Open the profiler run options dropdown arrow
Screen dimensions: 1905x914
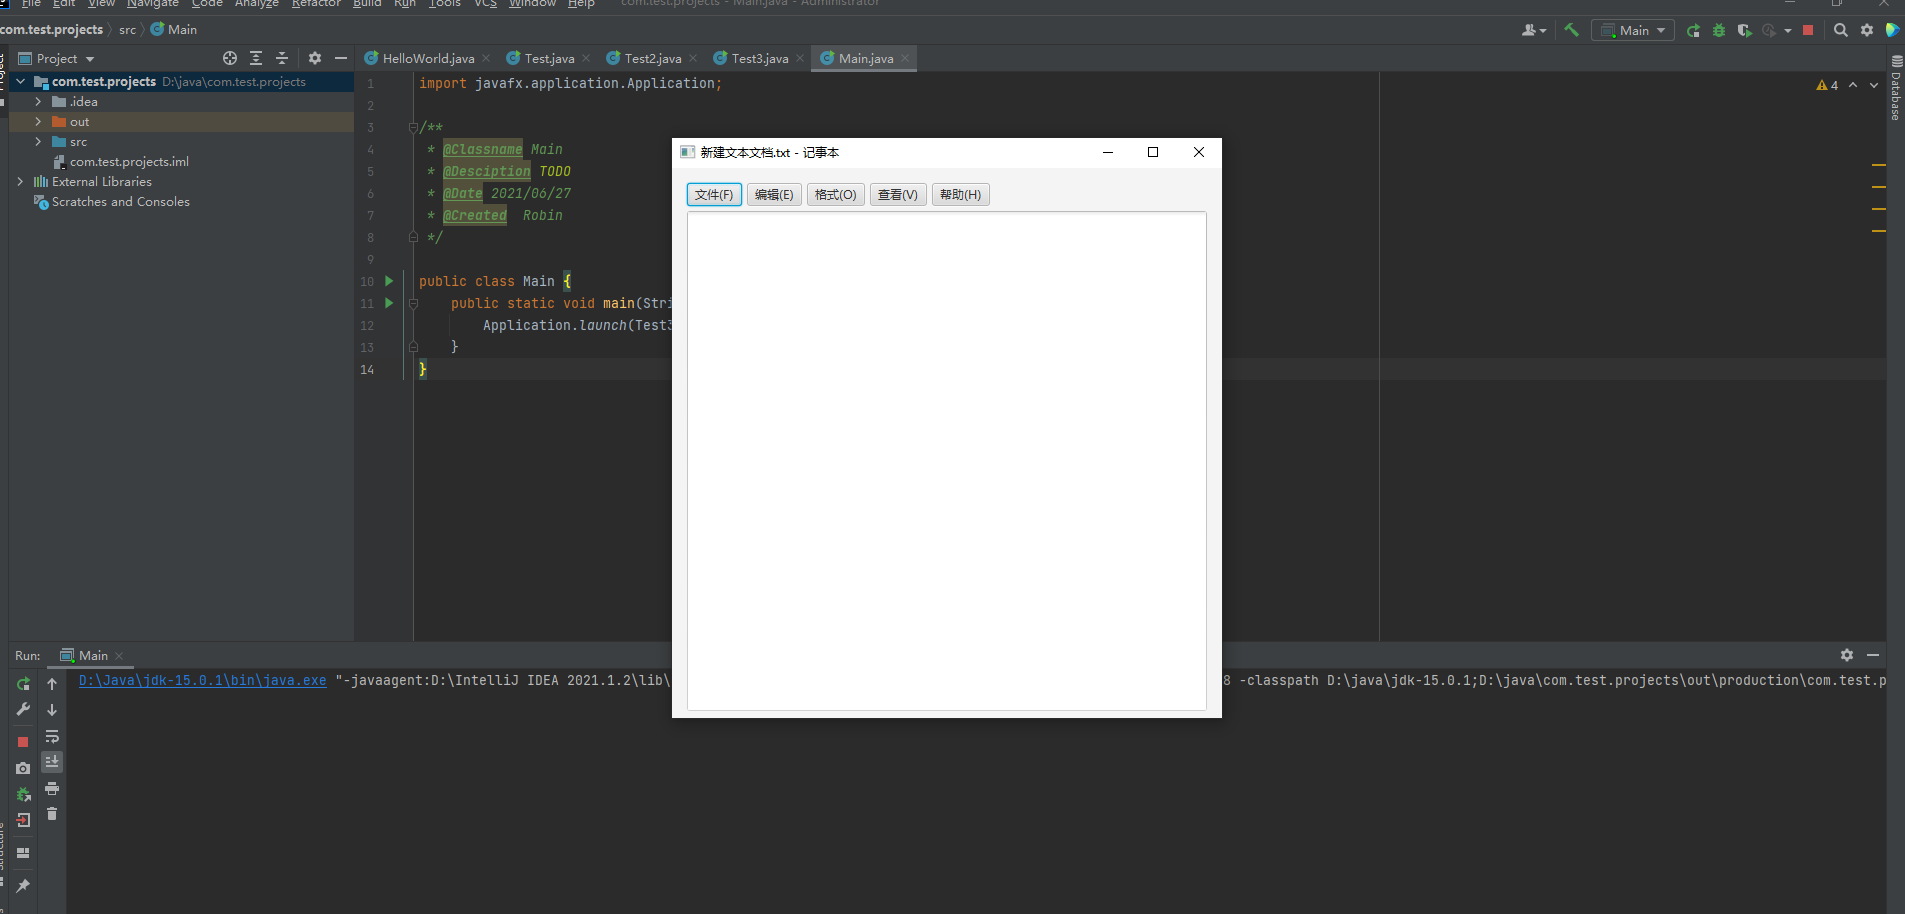[1788, 30]
